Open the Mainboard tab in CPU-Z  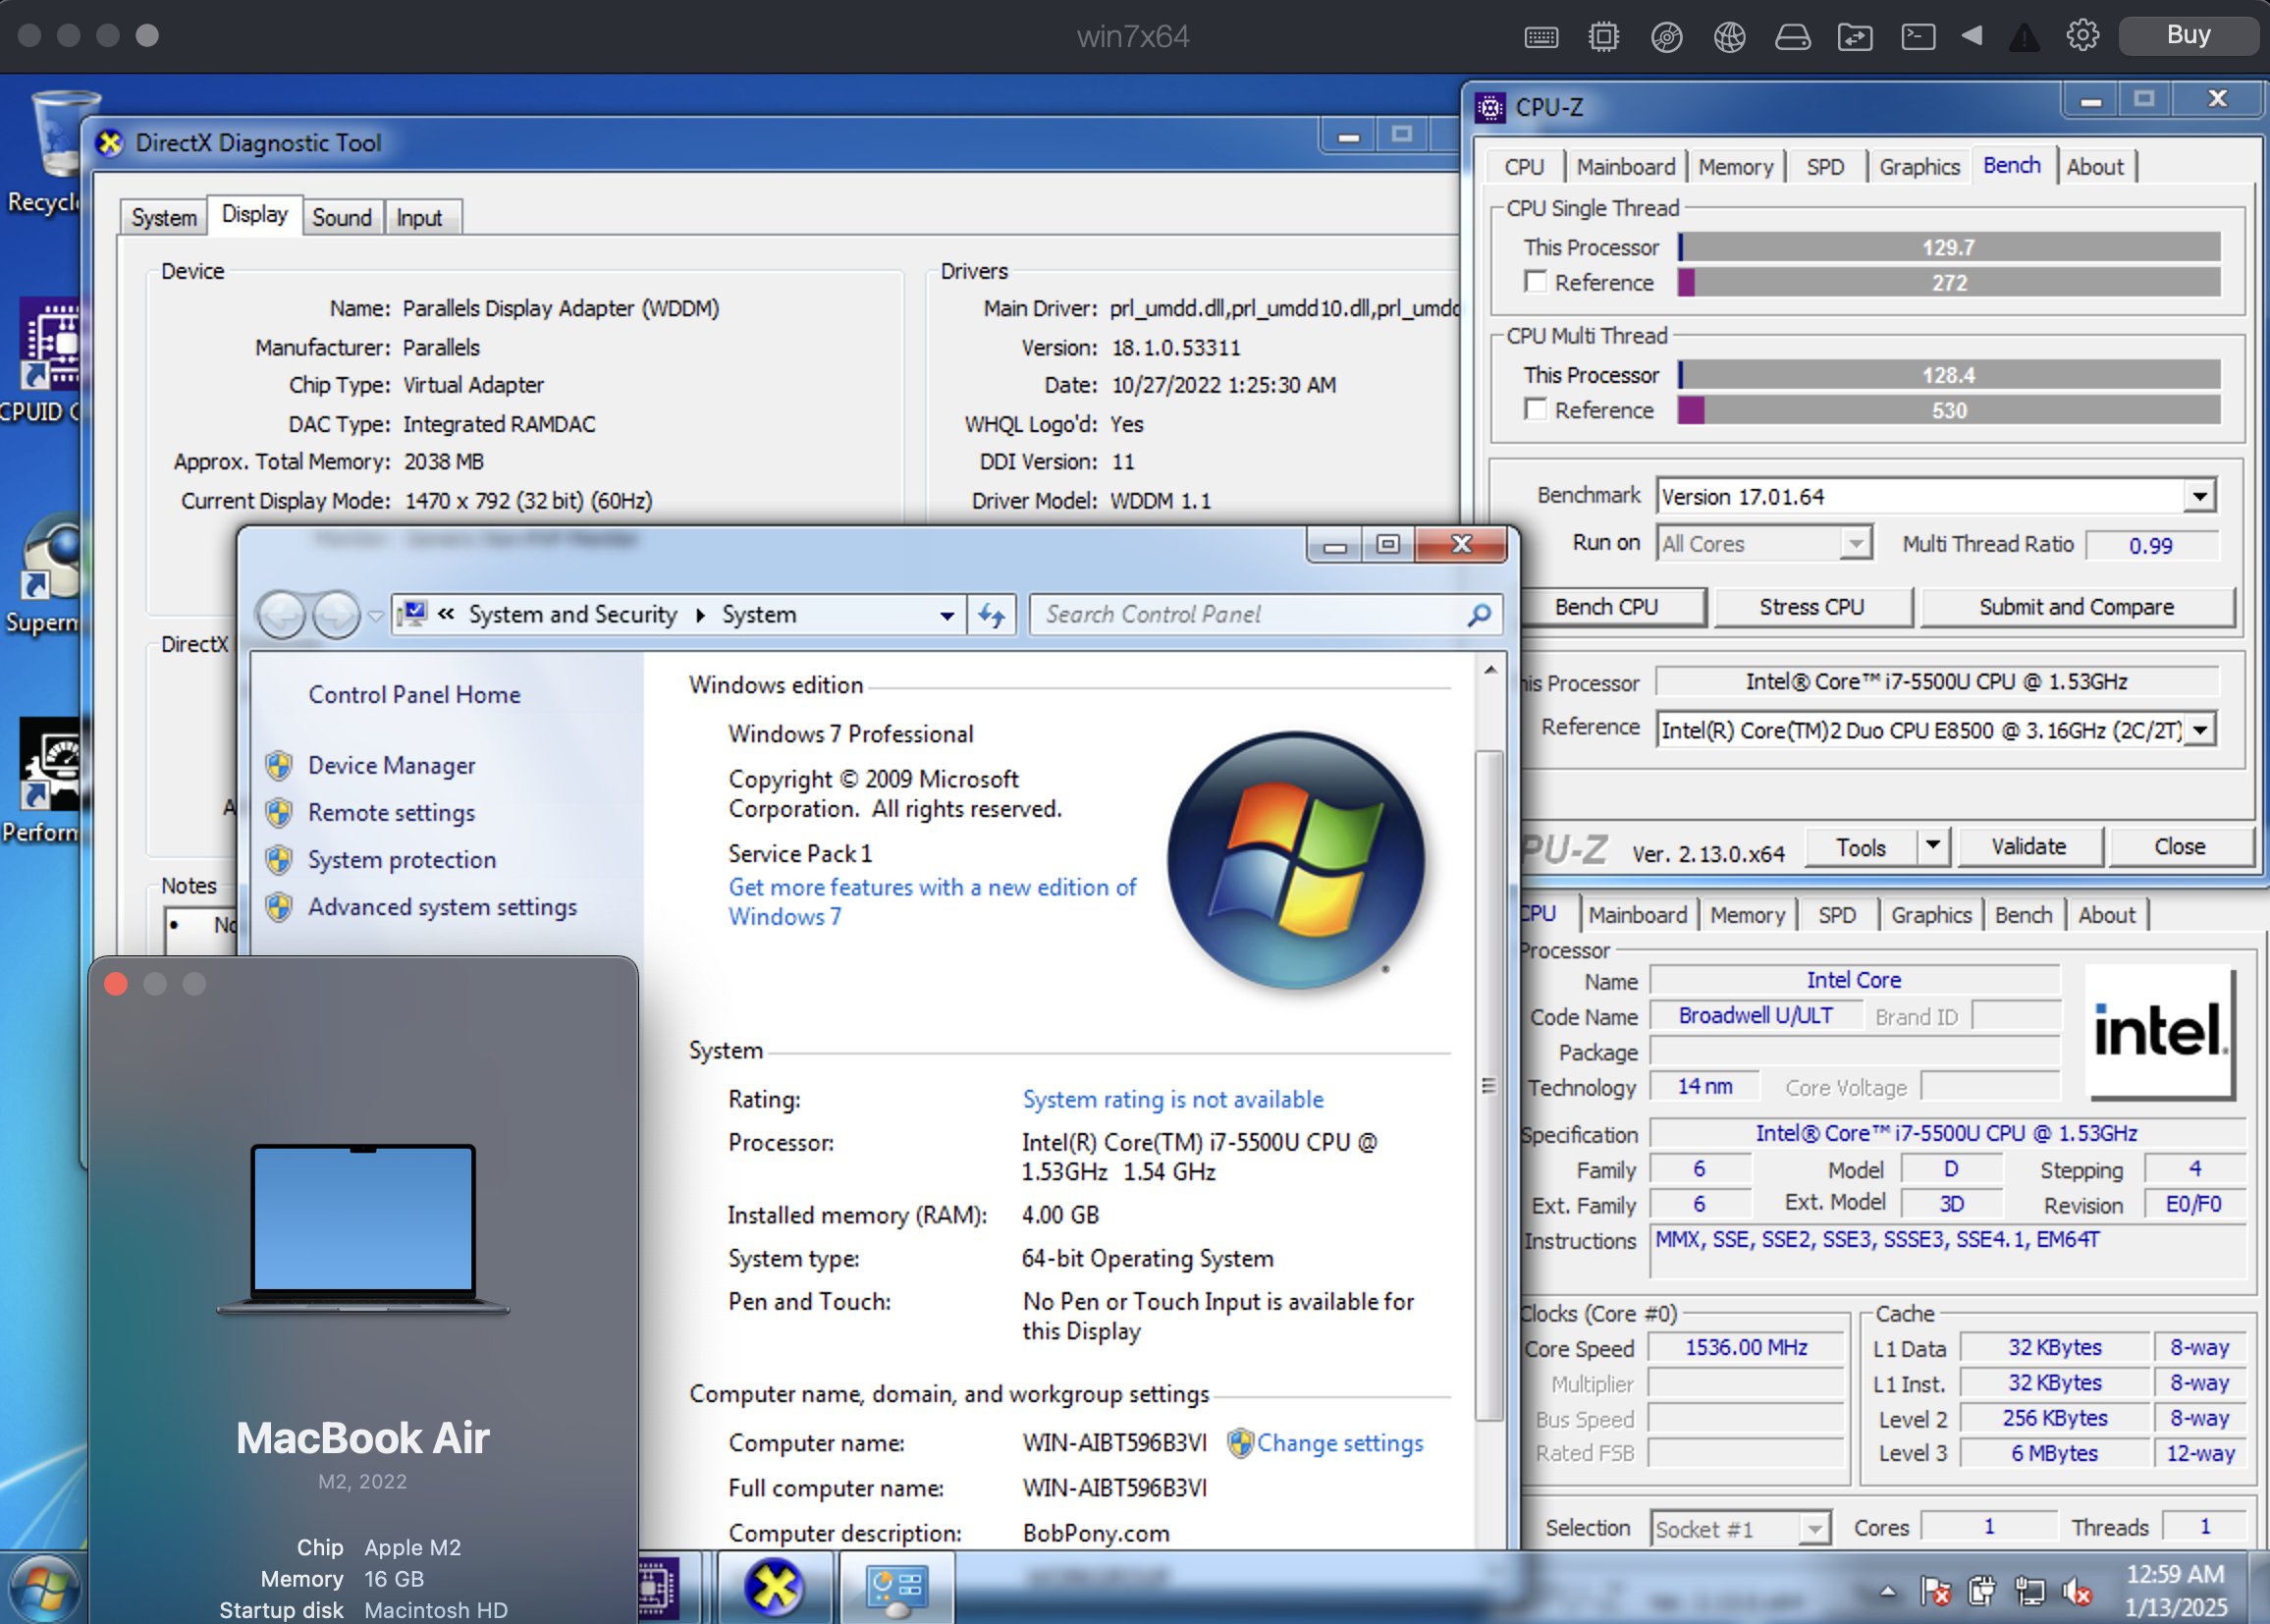pyautogui.click(x=1625, y=167)
